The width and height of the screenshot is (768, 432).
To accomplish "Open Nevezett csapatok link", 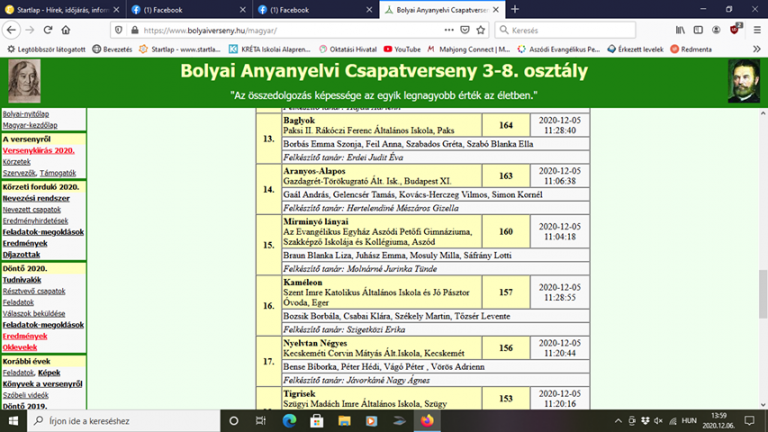I will click(x=32, y=210).
